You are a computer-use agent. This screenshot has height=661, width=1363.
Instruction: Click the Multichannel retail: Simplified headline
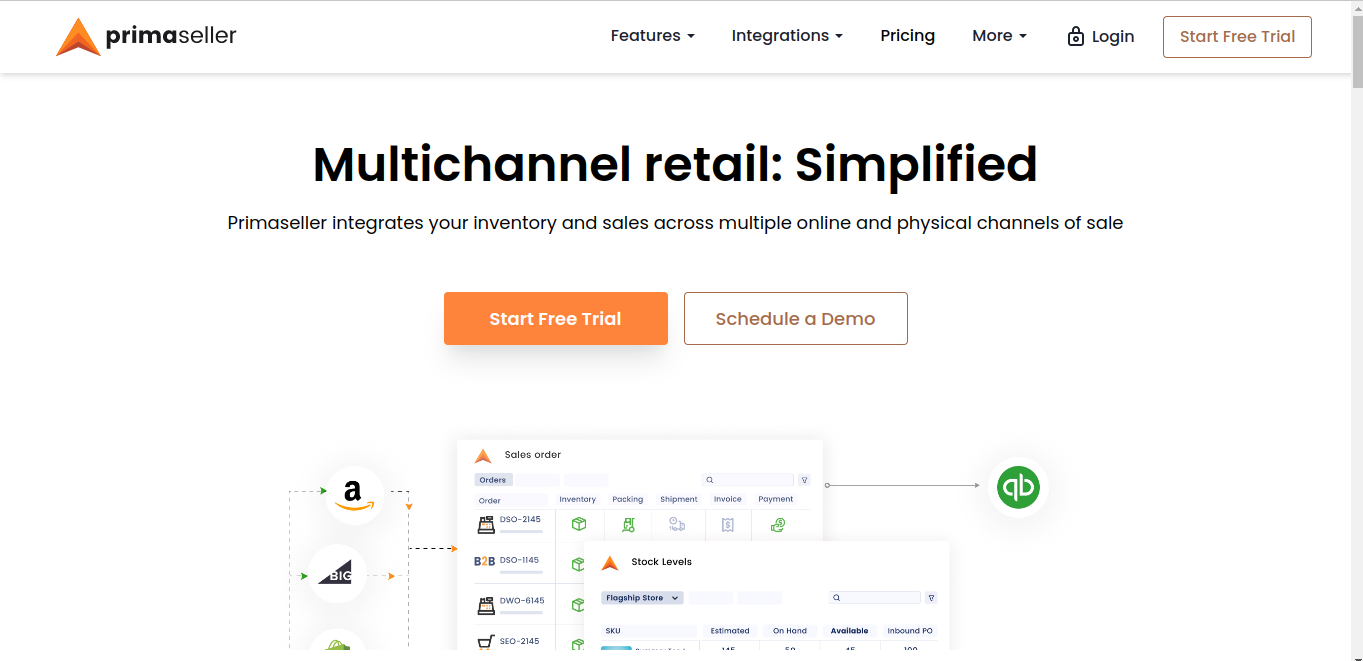coord(675,164)
